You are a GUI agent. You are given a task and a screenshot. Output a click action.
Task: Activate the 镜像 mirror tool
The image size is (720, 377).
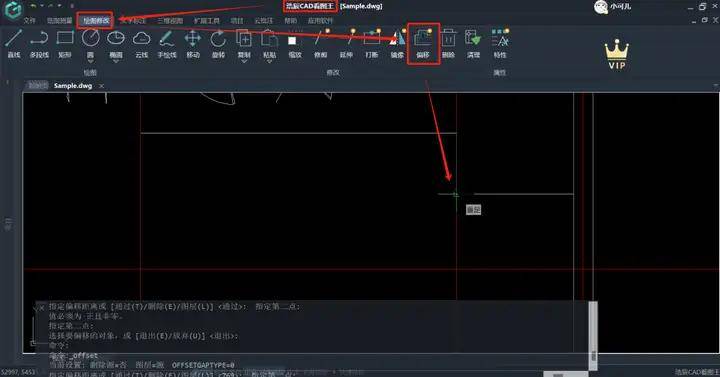pyautogui.click(x=397, y=43)
